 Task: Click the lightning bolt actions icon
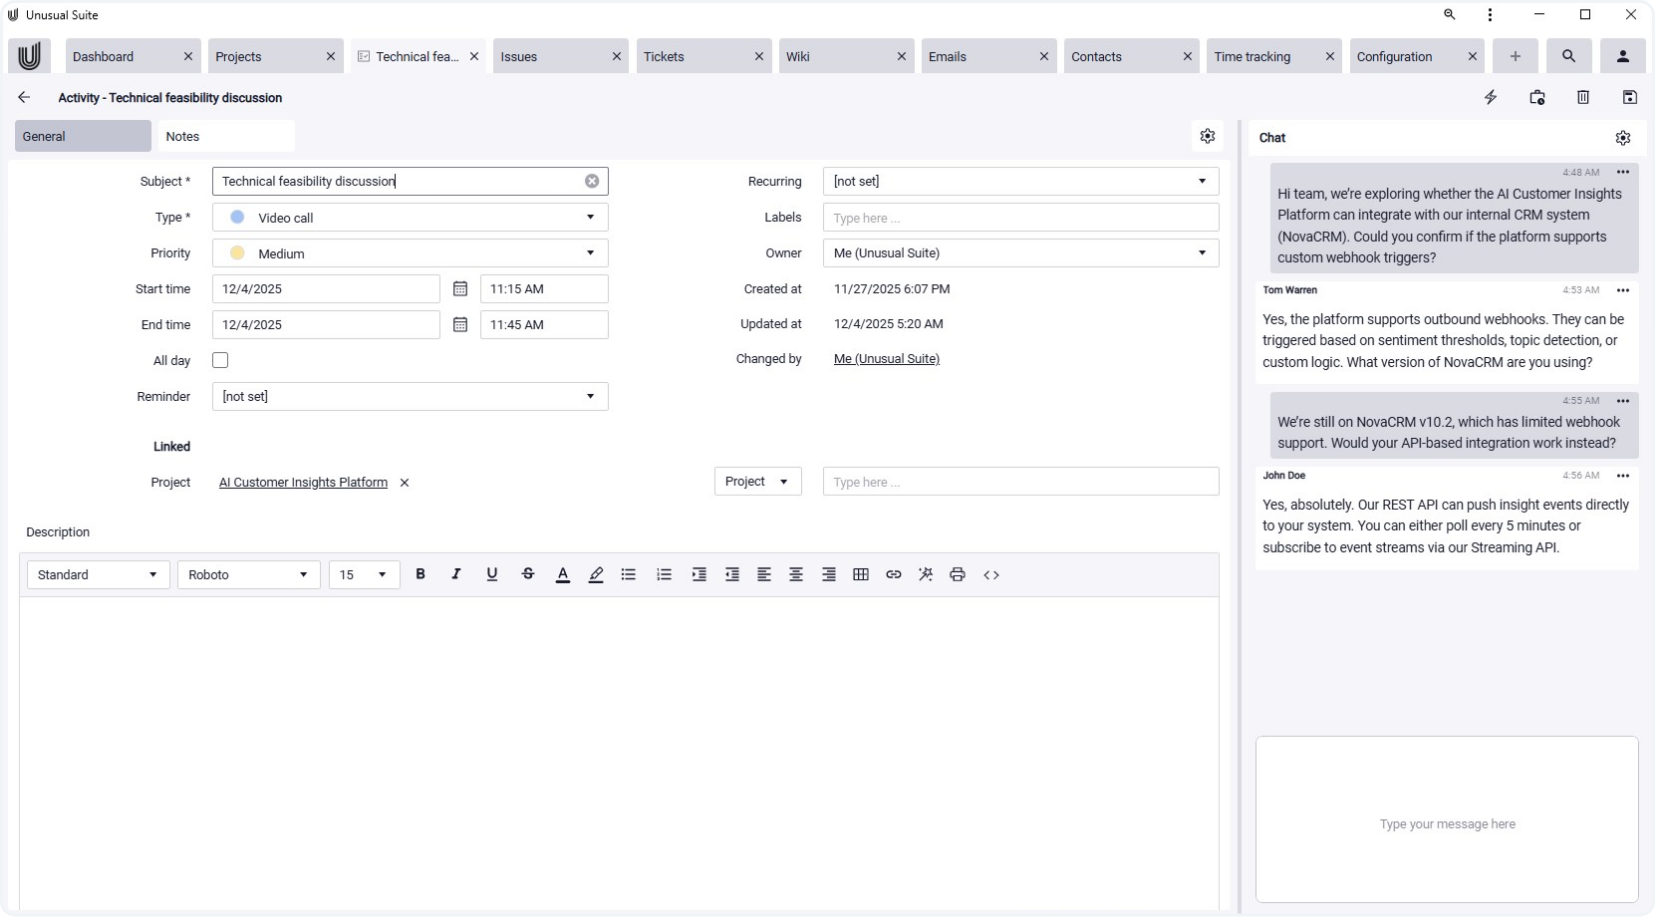1490,97
